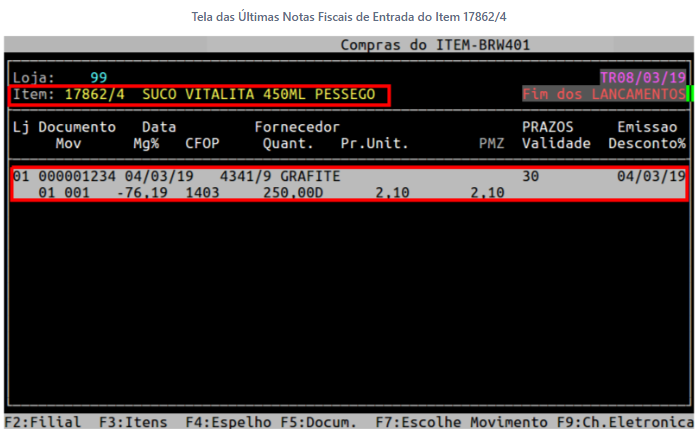Screen dimensions: 699x431
Task: Click the quantity value 250,00D
Action: click(293, 192)
